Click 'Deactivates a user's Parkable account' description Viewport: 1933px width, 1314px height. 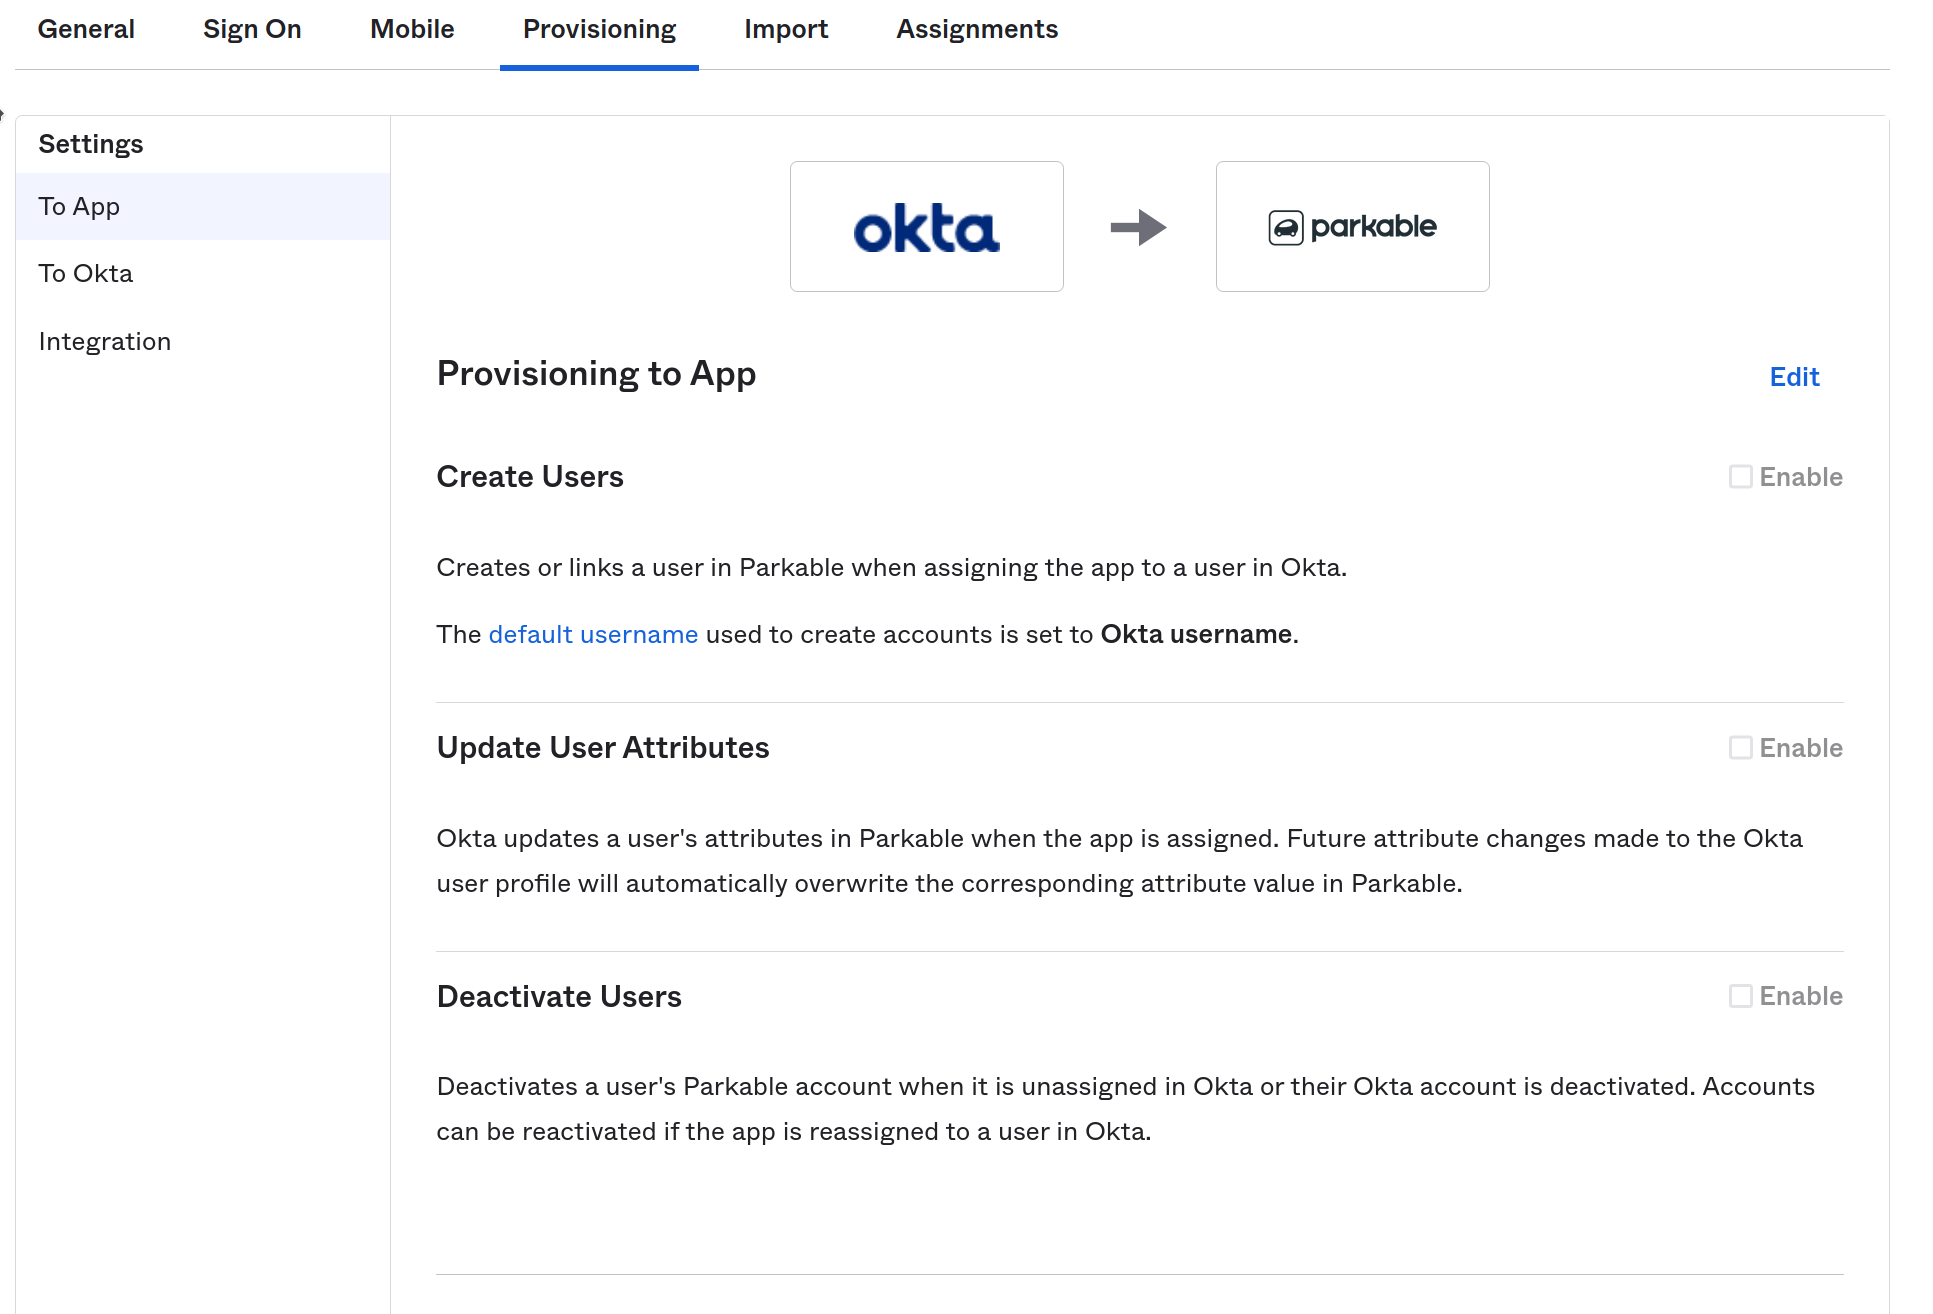(1126, 1109)
